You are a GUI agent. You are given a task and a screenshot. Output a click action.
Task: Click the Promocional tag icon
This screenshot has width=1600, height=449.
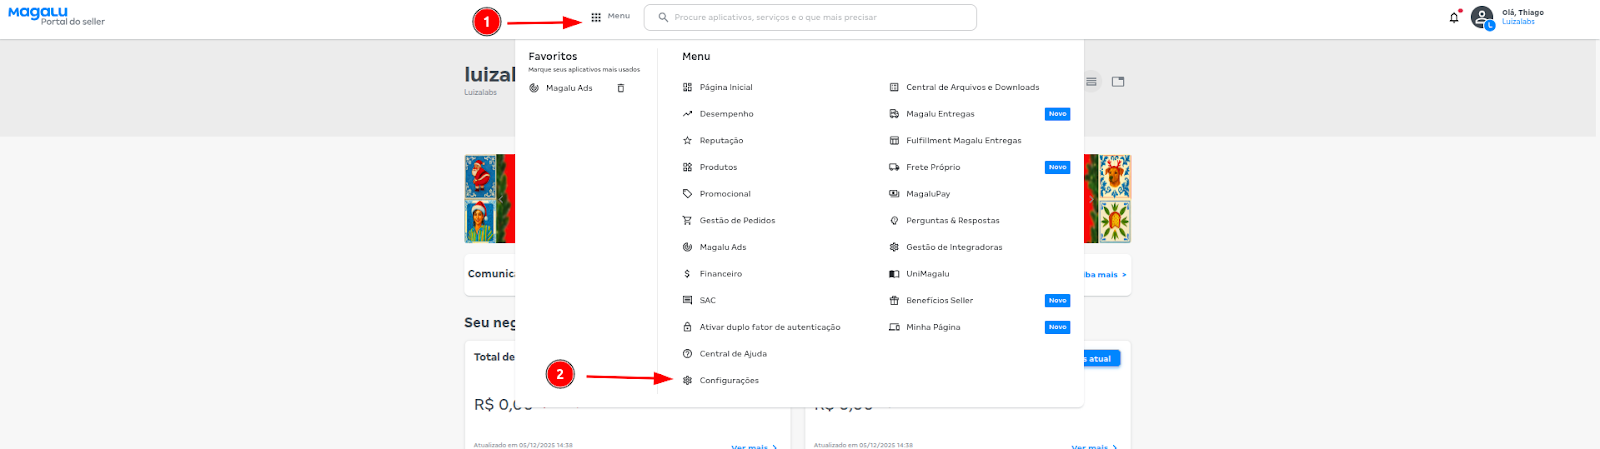point(687,194)
